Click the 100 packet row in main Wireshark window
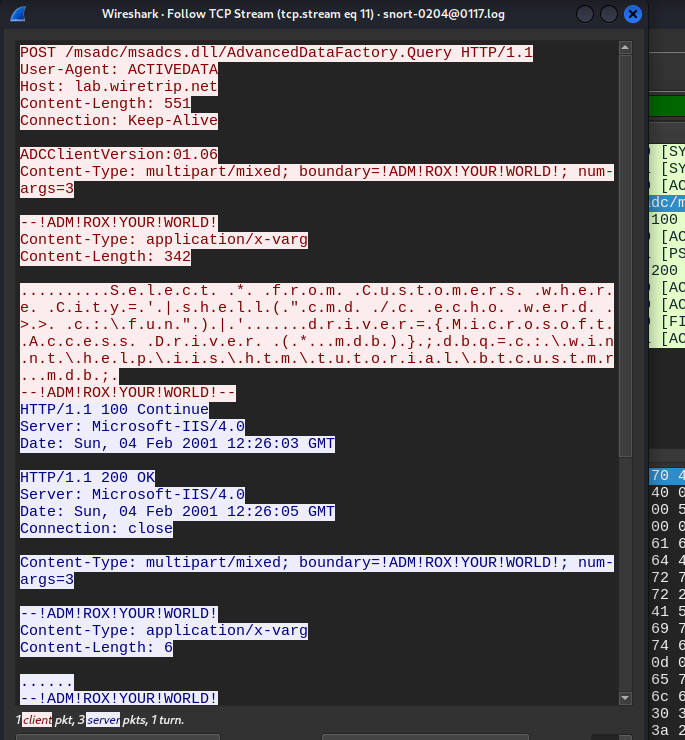 (667, 219)
